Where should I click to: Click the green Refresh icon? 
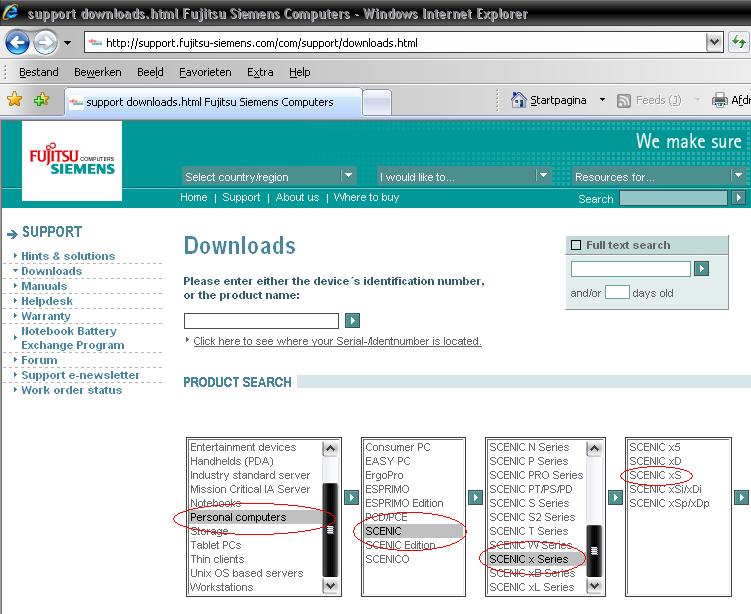739,43
